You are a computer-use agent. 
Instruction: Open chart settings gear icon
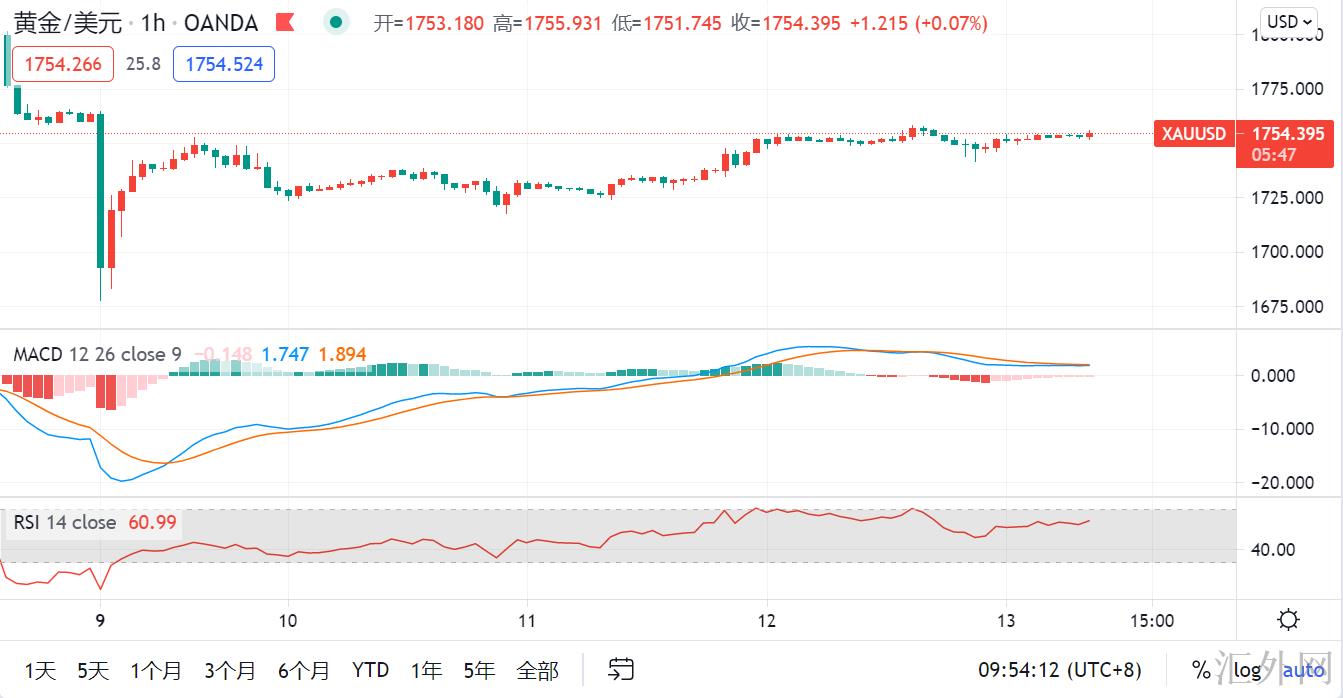point(1289,620)
